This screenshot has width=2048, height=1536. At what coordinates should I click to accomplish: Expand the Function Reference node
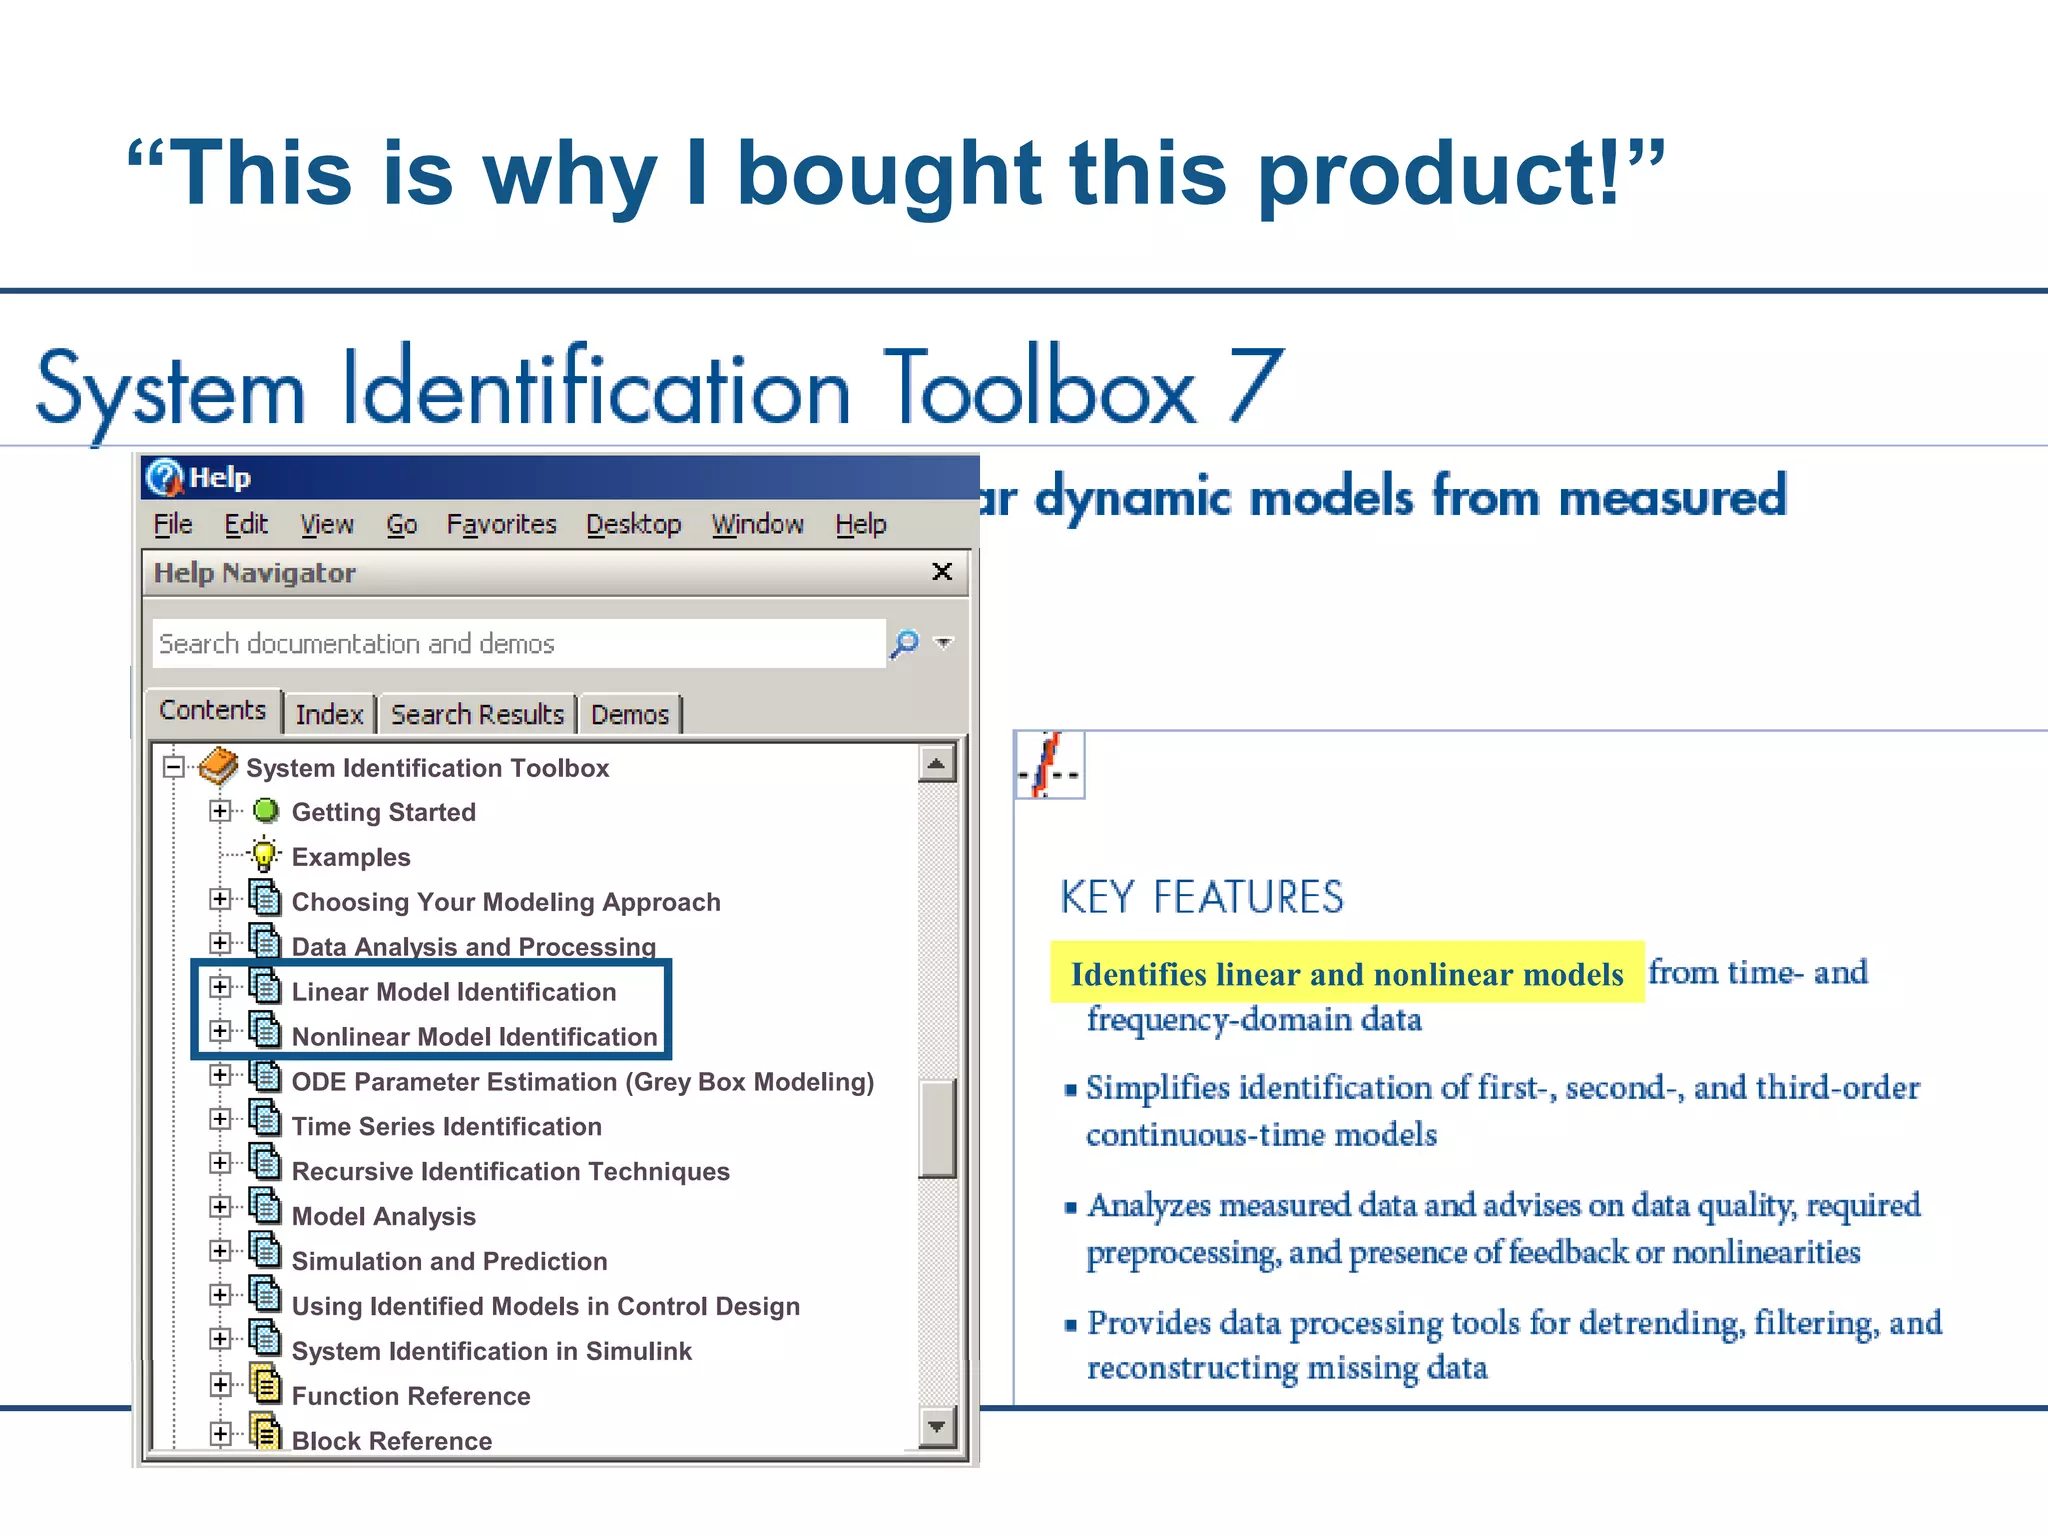(220, 1385)
